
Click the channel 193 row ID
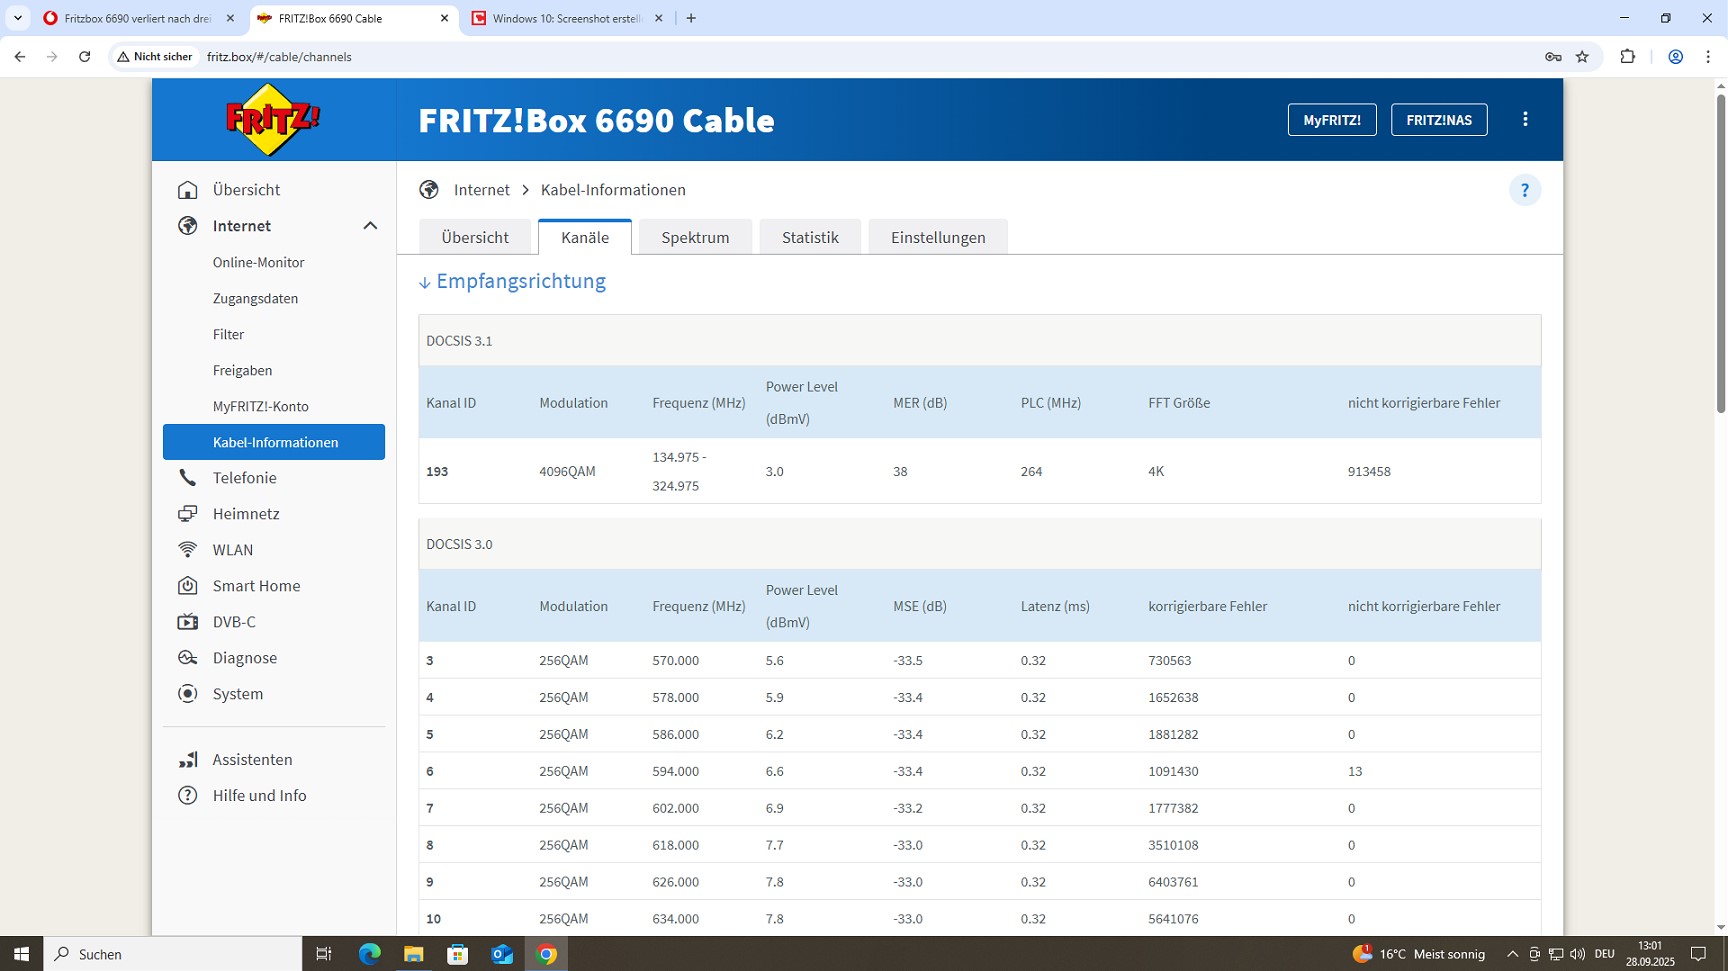pos(437,471)
